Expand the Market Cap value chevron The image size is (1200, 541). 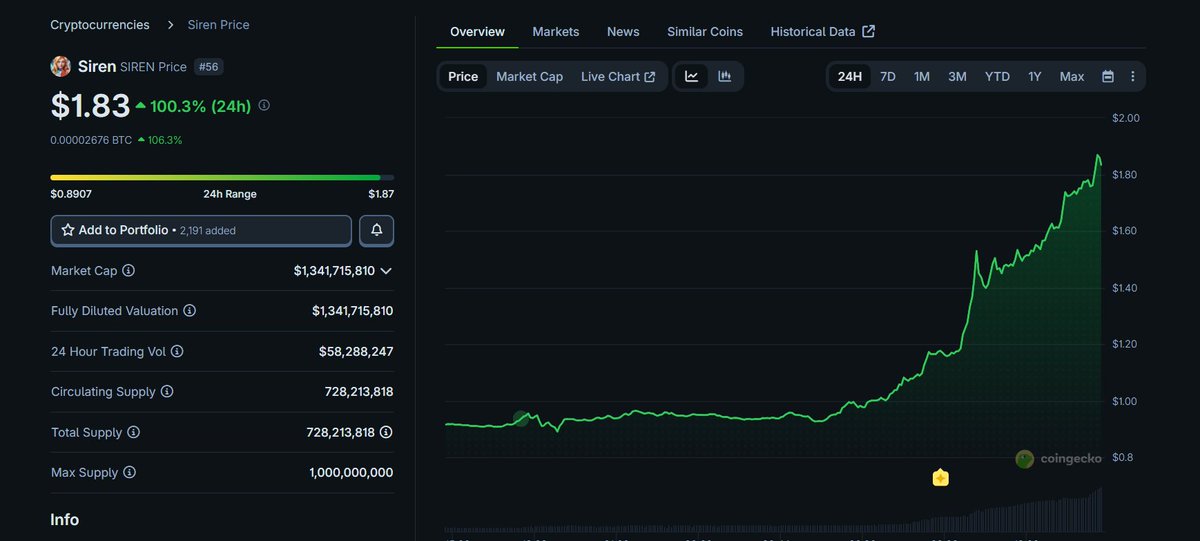click(x=386, y=270)
